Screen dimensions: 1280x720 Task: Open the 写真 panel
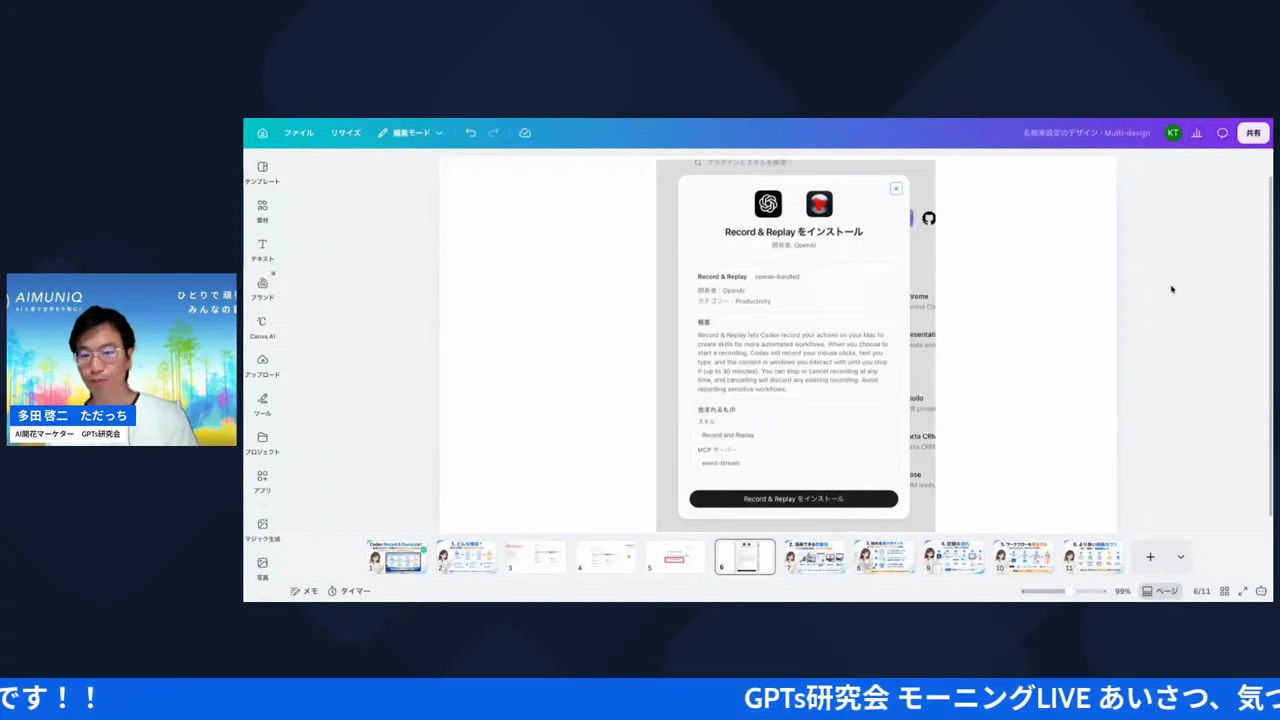tap(262, 569)
